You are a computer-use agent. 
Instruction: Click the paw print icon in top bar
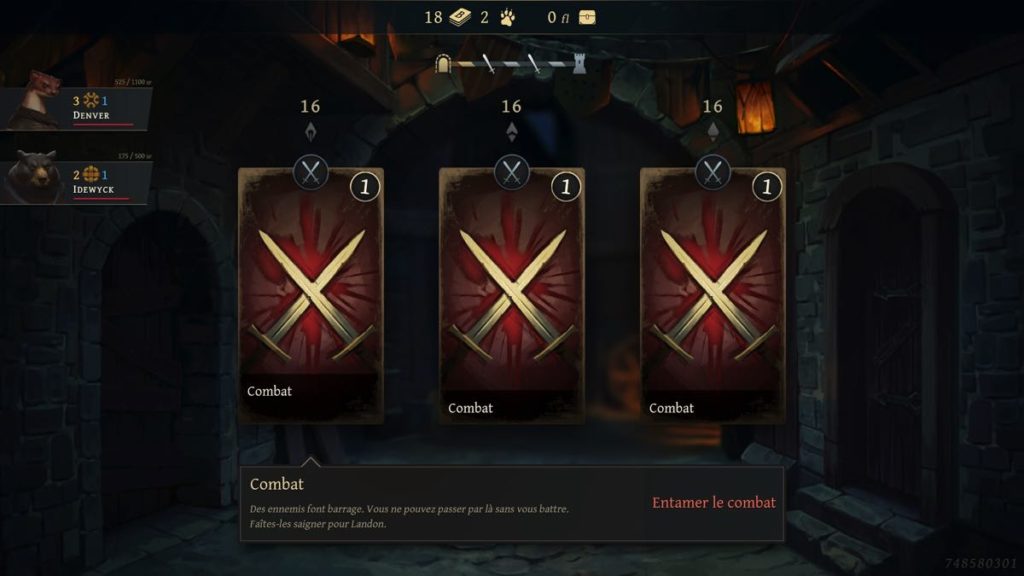507,17
